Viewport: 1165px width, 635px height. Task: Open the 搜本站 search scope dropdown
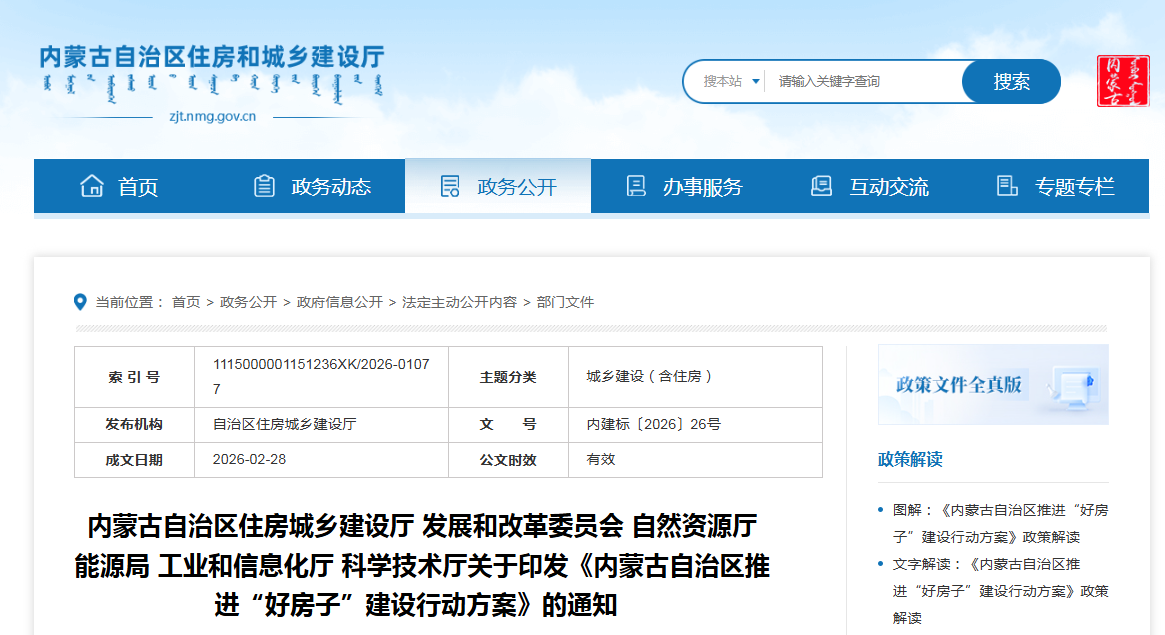[731, 81]
